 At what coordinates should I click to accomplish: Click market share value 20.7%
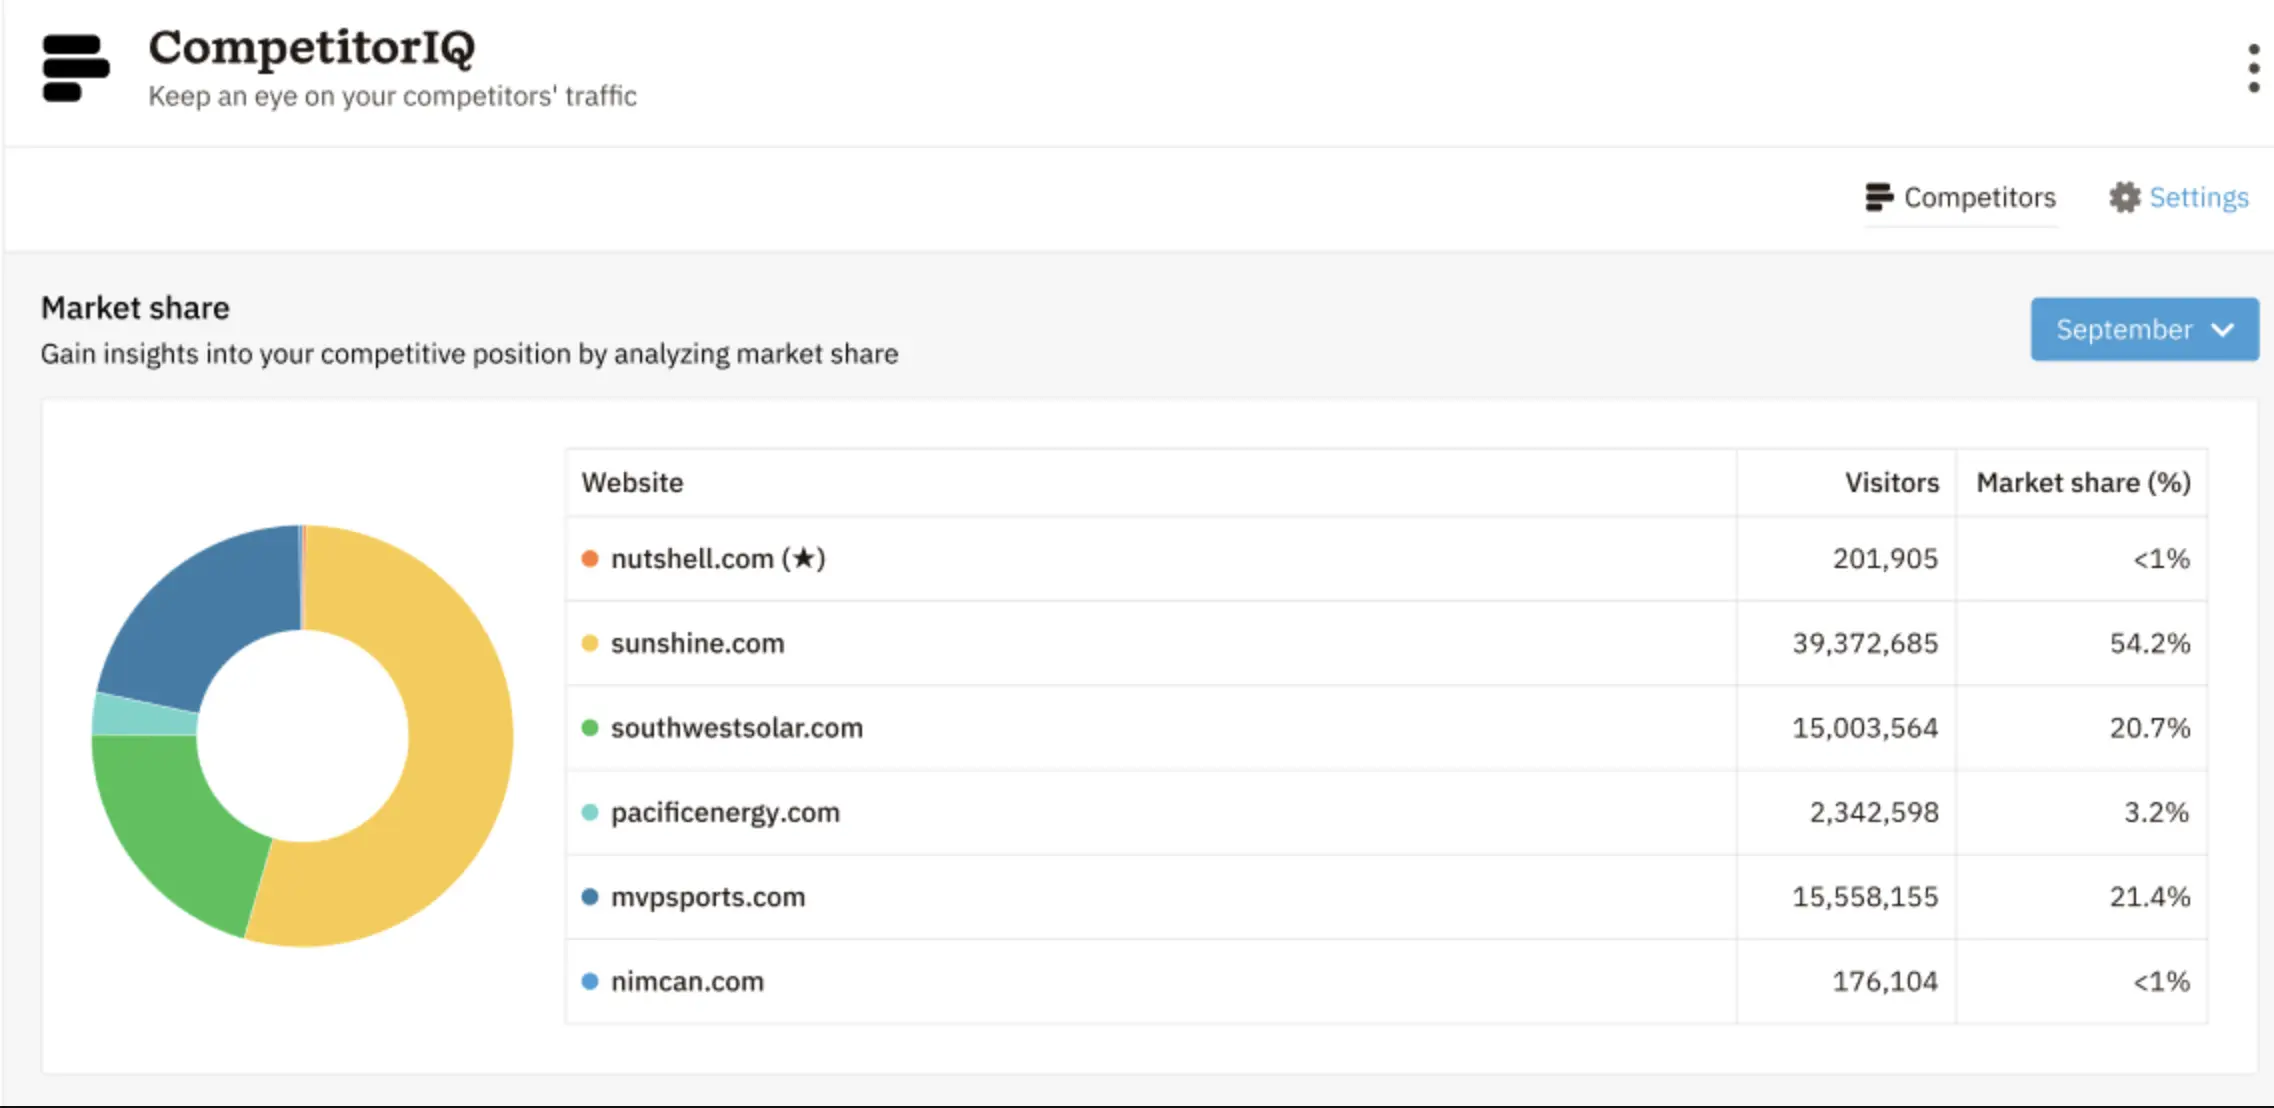2150,728
